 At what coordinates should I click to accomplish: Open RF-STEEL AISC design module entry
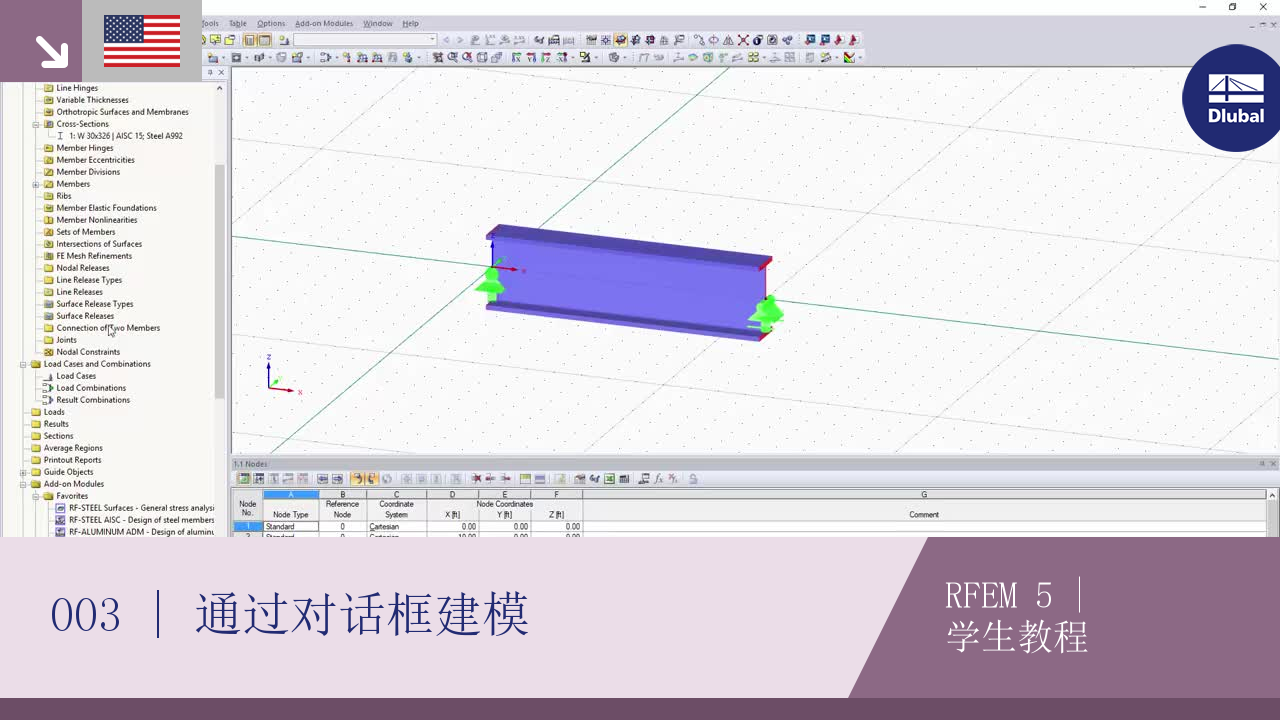point(141,520)
